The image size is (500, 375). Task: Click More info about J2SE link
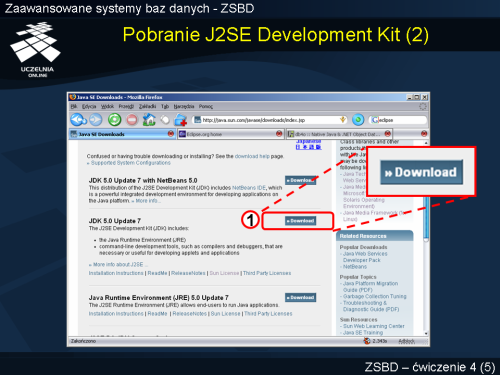pyautogui.click(x=118, y=264)
